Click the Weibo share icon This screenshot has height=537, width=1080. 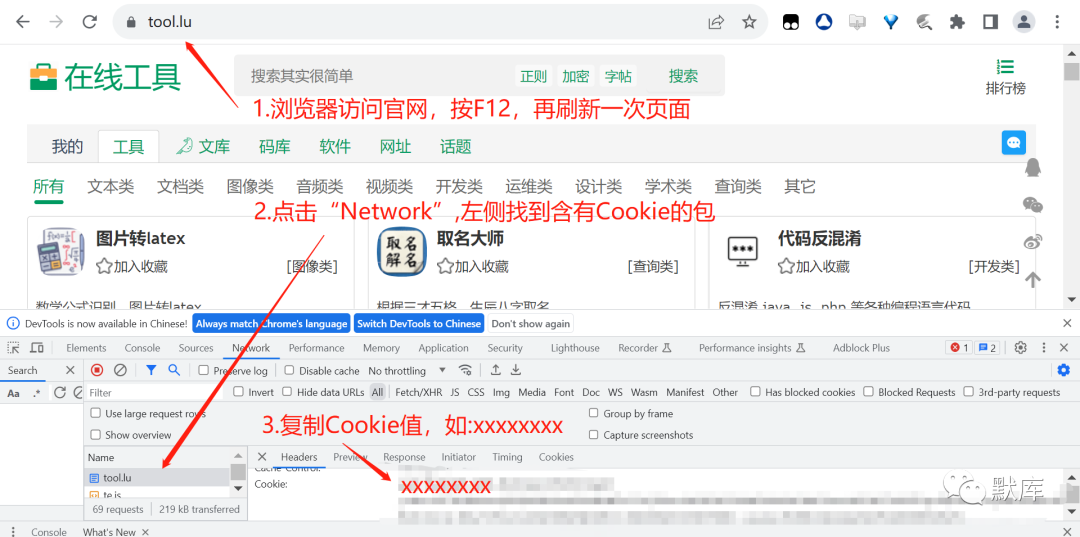1032,242
